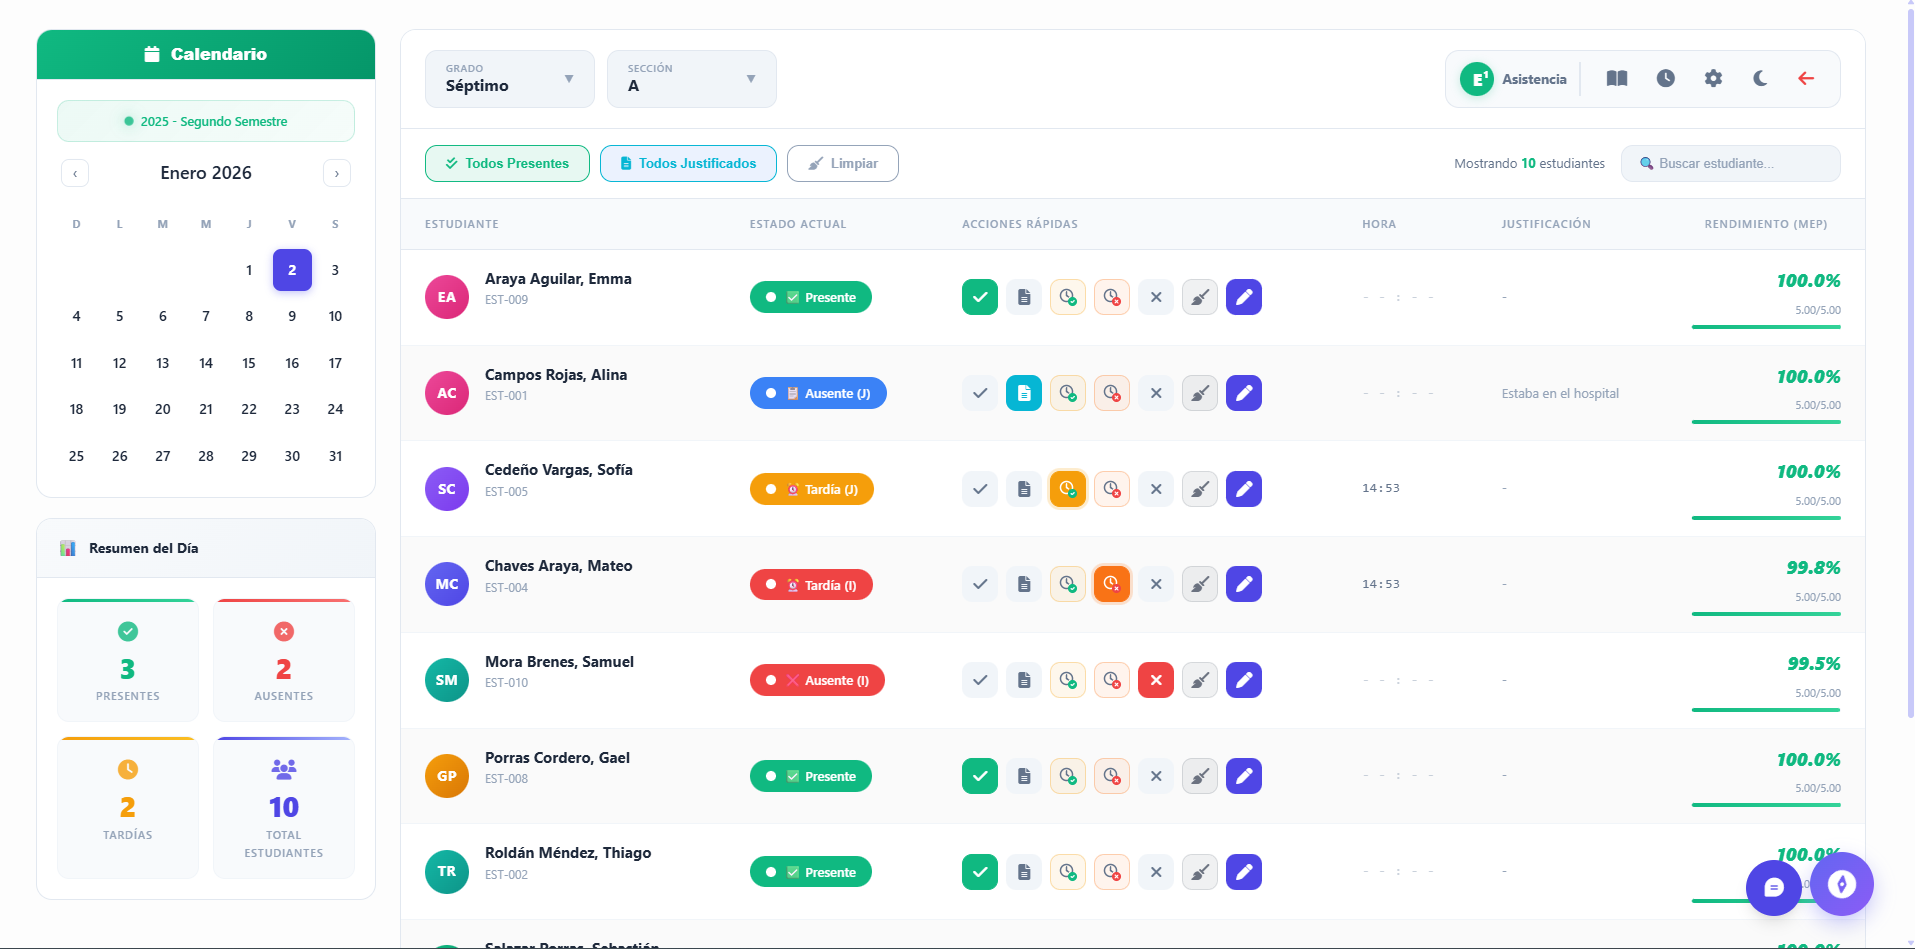1915x949 pixels.
Task: Enable dark mode with the moon icon
Action: point(1760,78)
